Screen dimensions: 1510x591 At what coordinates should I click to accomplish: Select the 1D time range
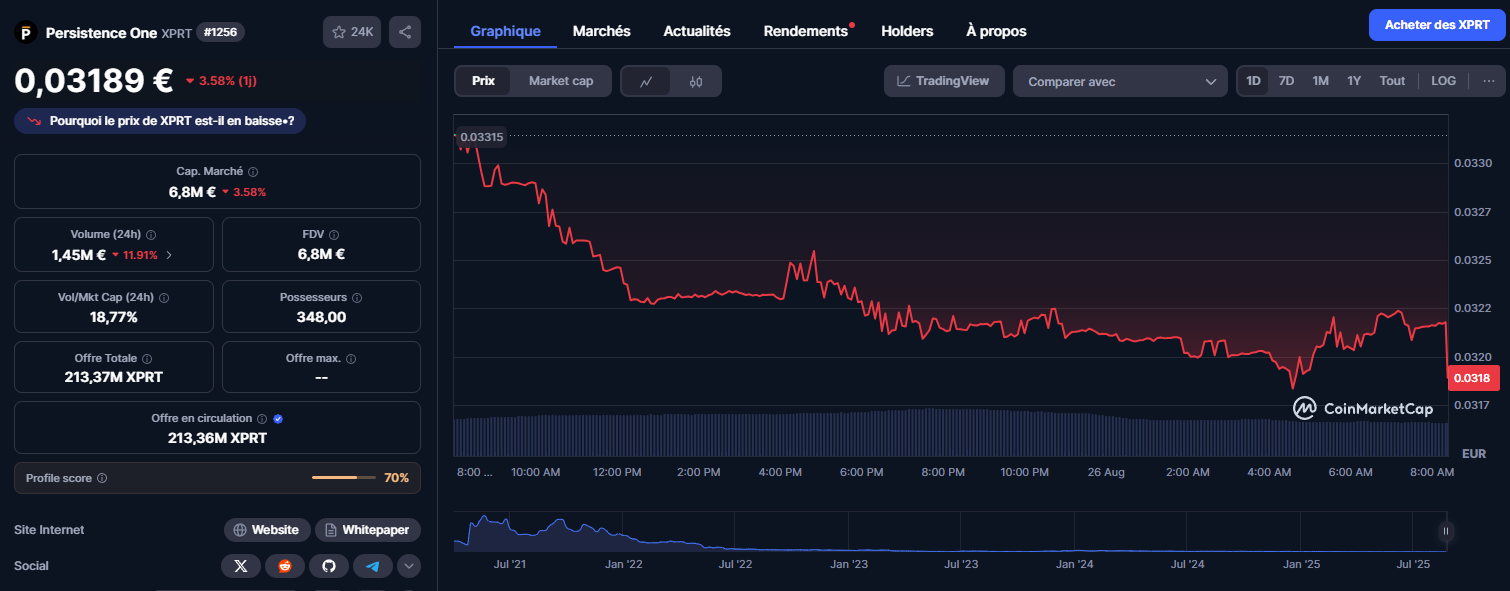point(1253,81)
